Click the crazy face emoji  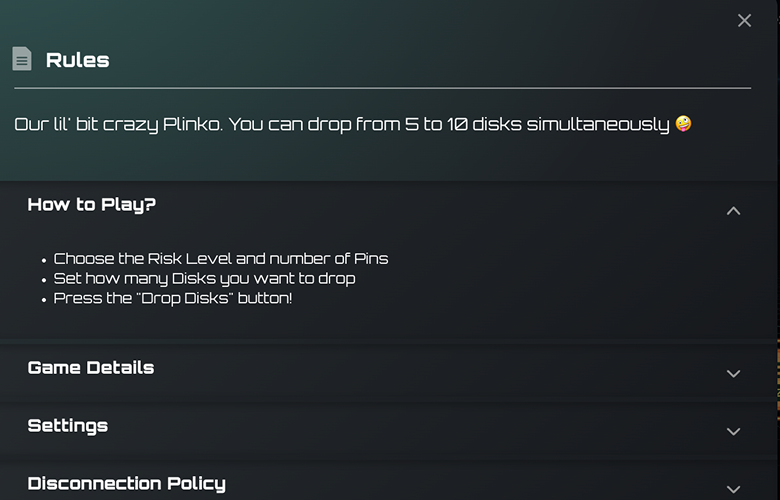pos(683,123)
